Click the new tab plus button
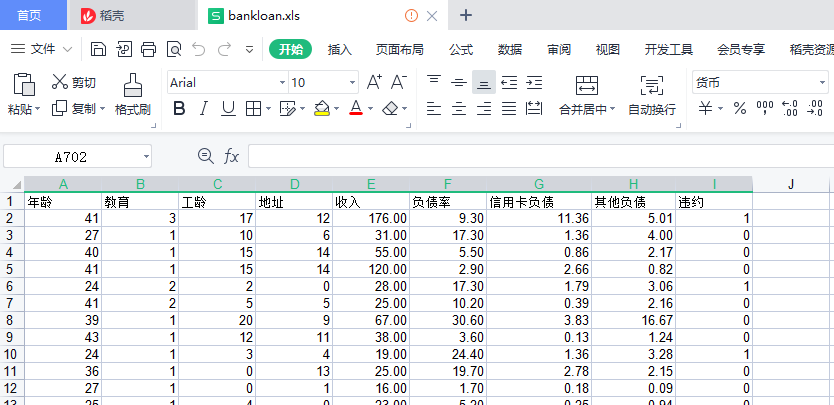Screen dimensions: 834x405 [465, 15]
